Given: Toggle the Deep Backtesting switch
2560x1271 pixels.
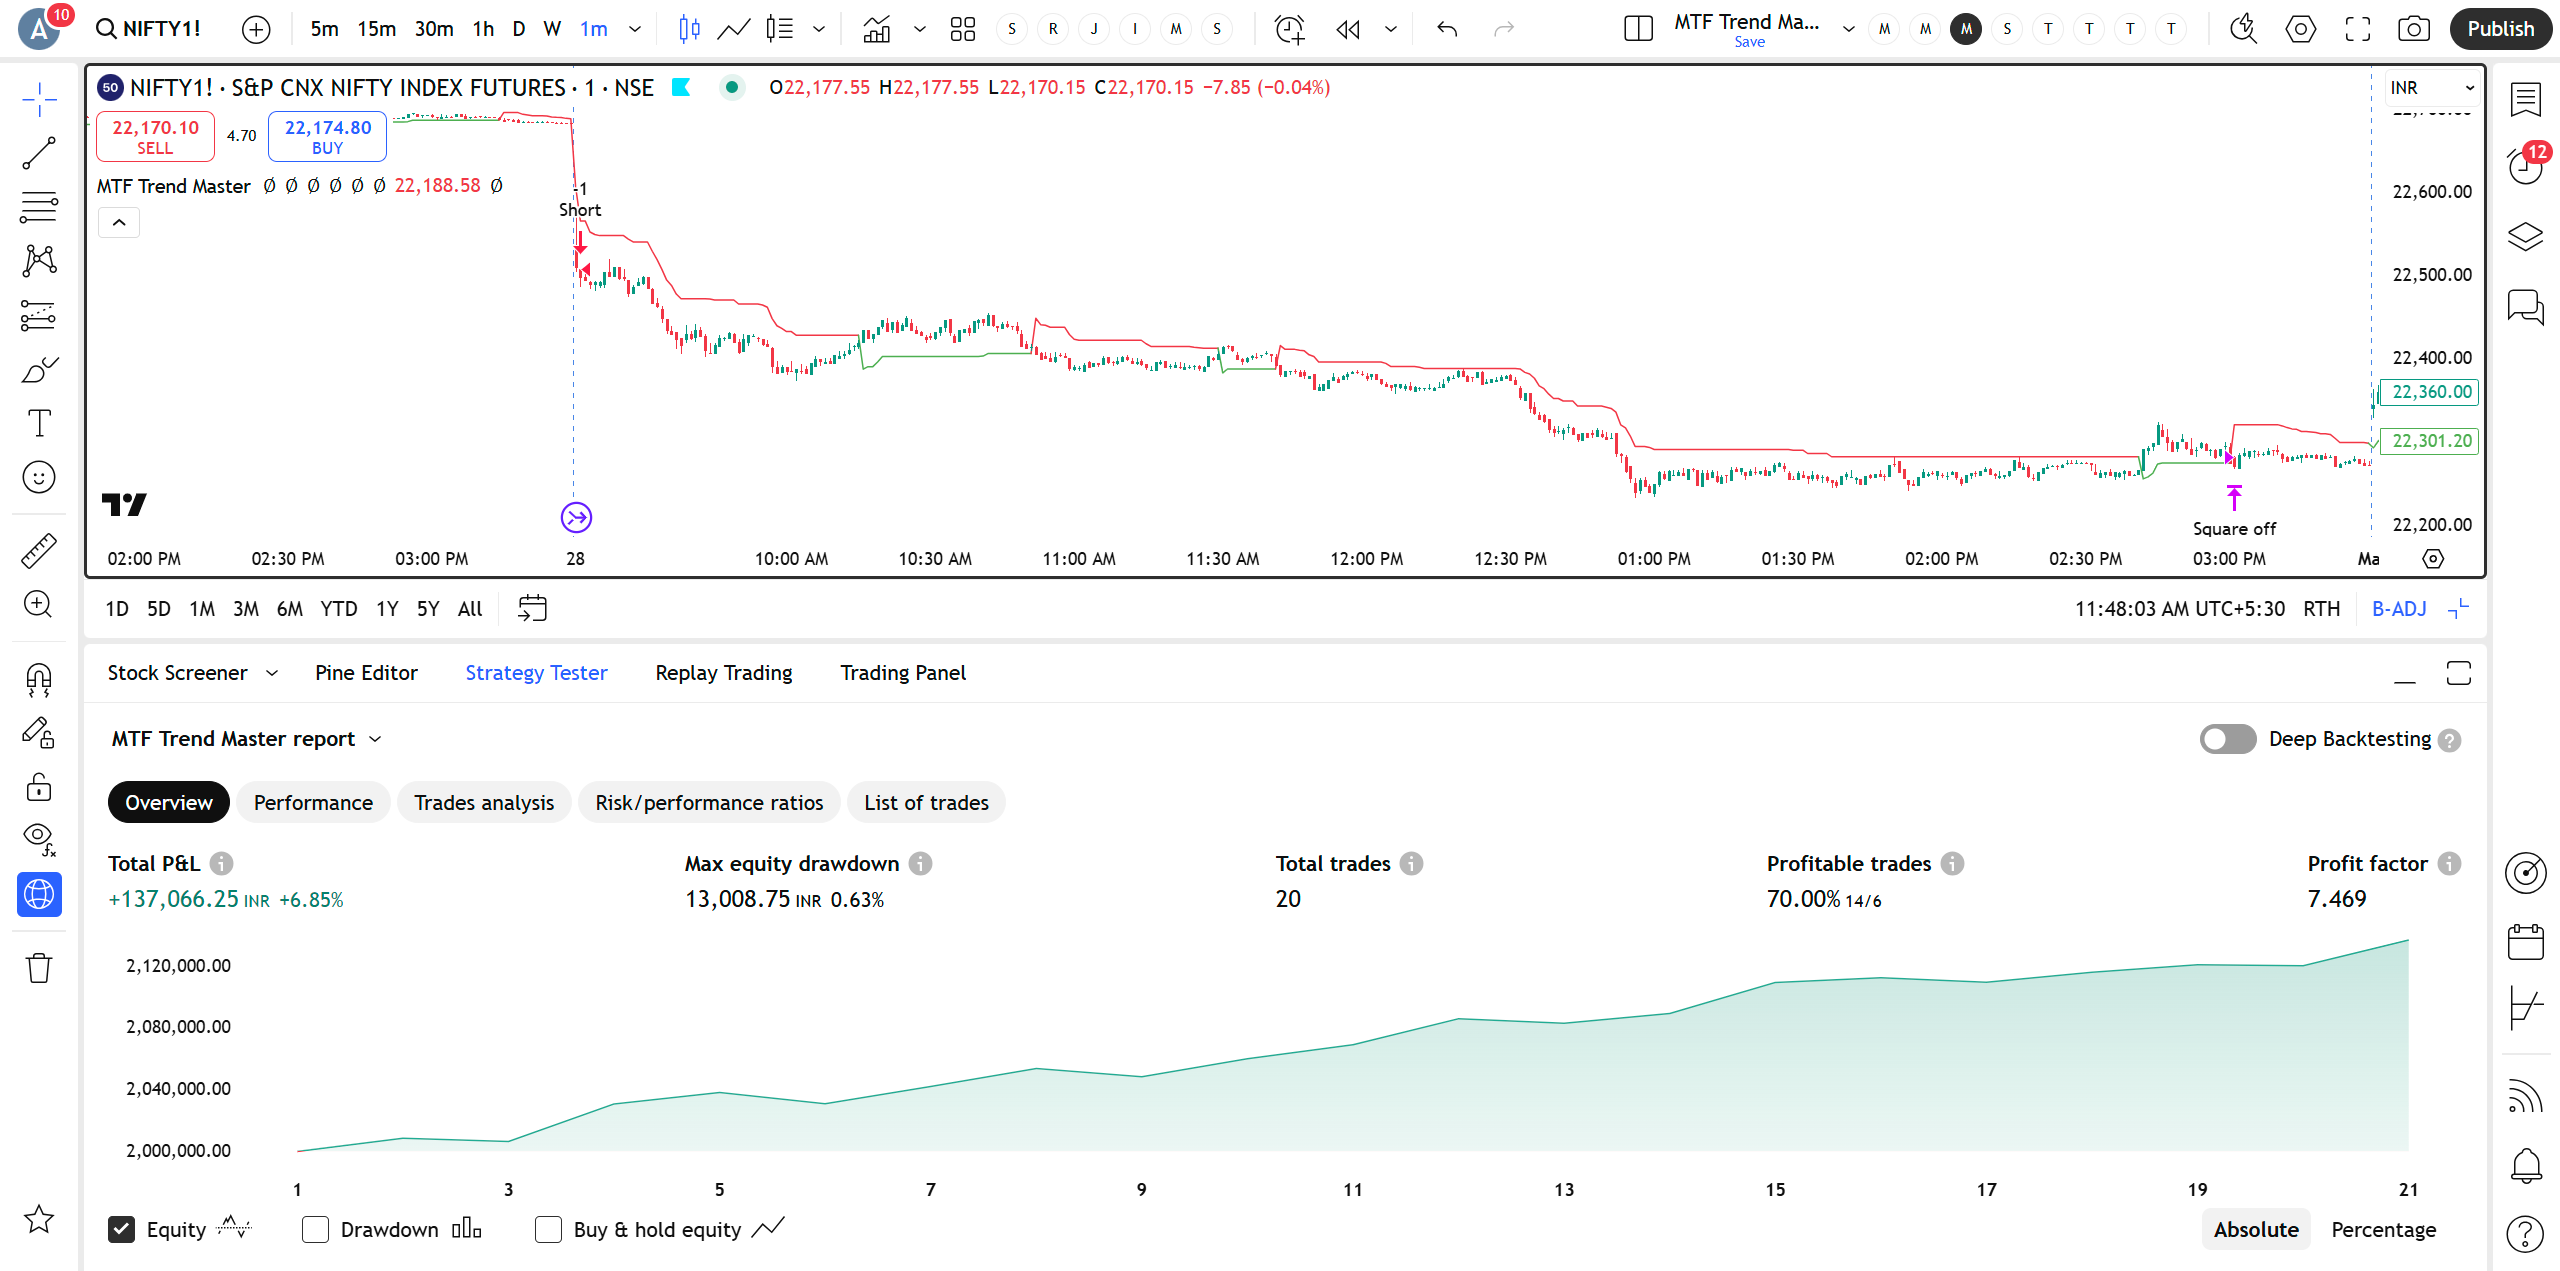Looking at the screenshot, I should tap(2228, 739).
